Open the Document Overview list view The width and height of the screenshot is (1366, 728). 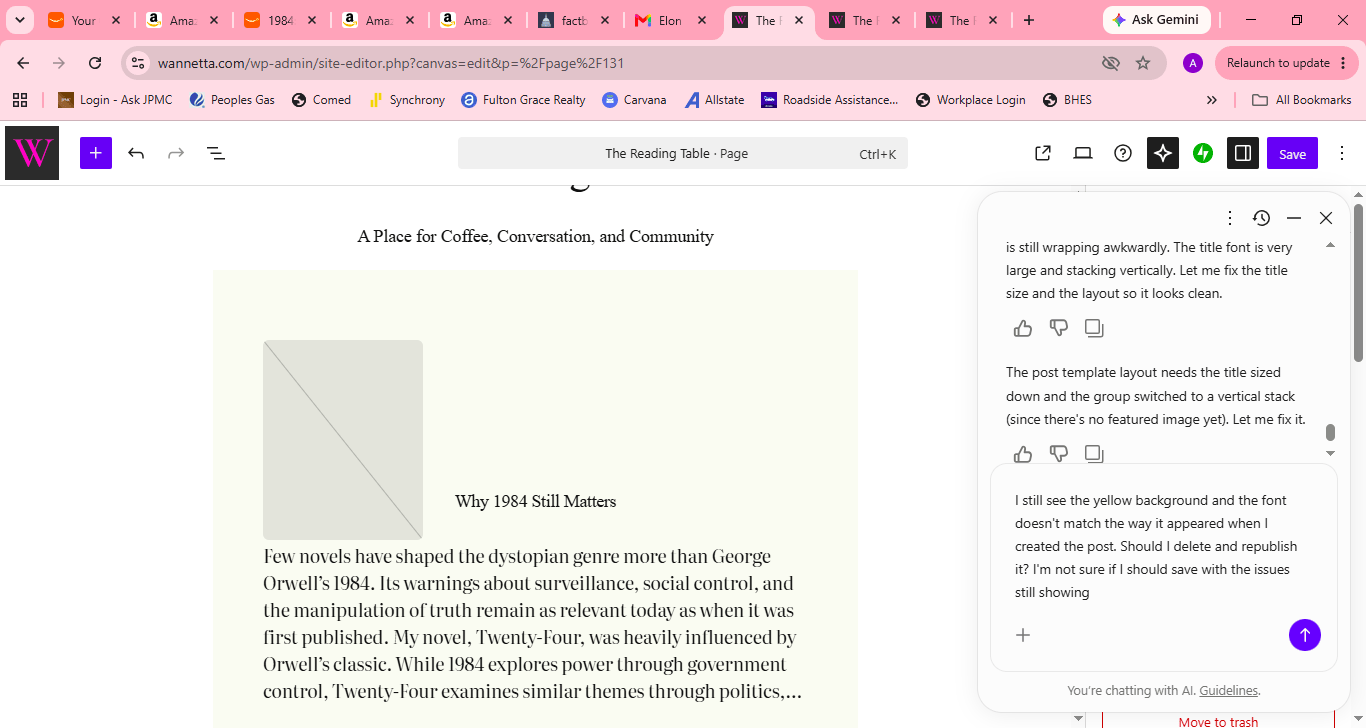(x=215, y=153)
